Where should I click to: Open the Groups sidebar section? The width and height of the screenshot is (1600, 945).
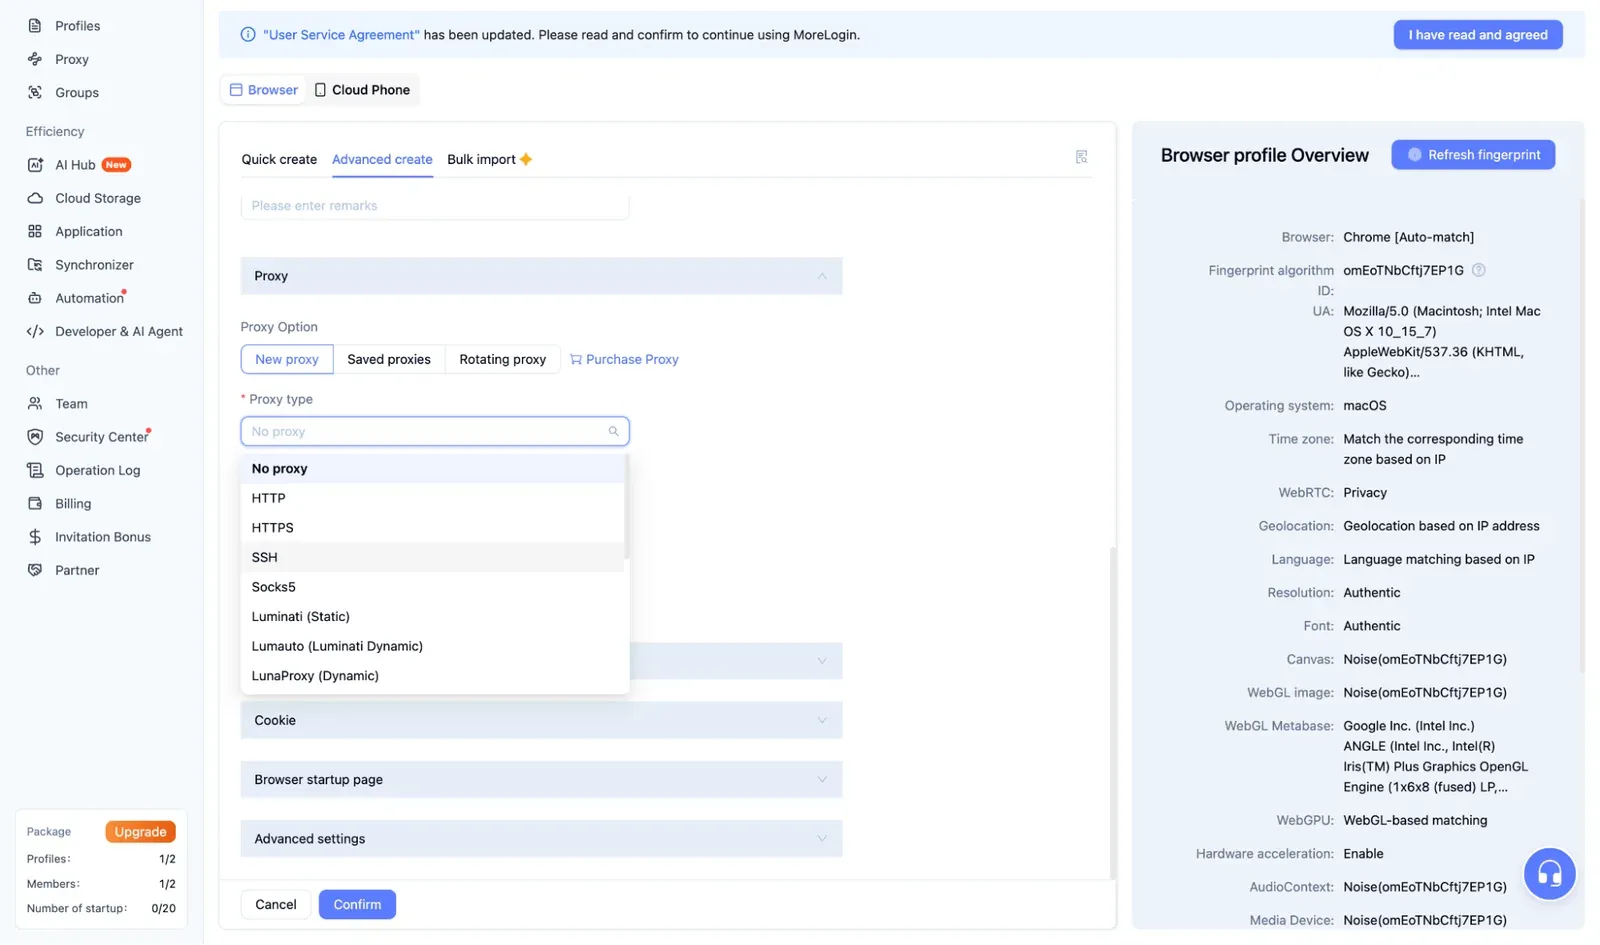tap(76, 93)
